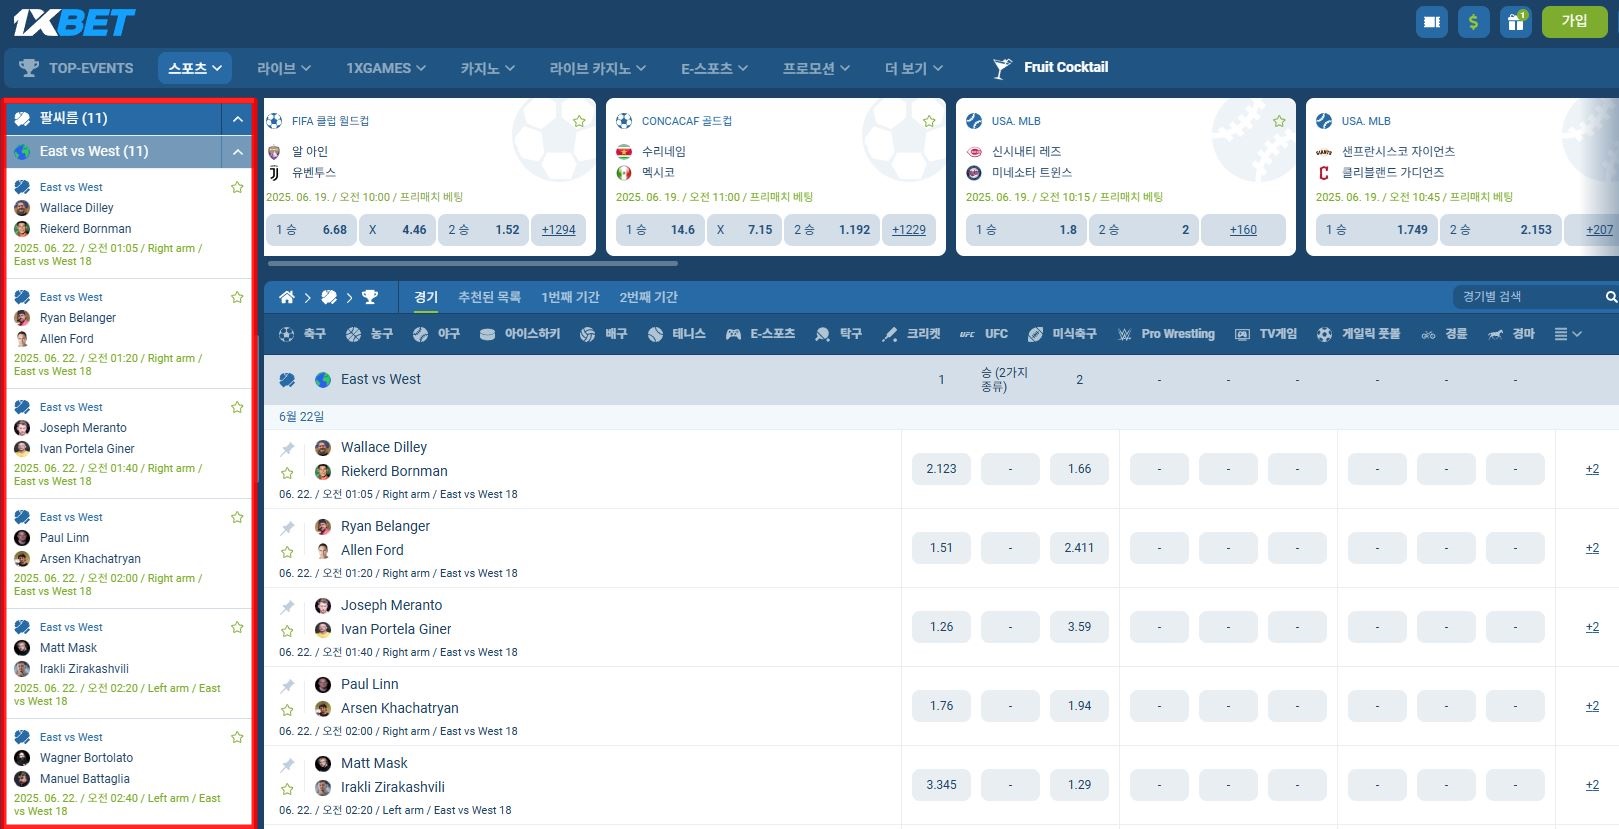1619x829 pixels.
Task: Open the 라이브 dropdown menu
Action: tap(284, 68)
